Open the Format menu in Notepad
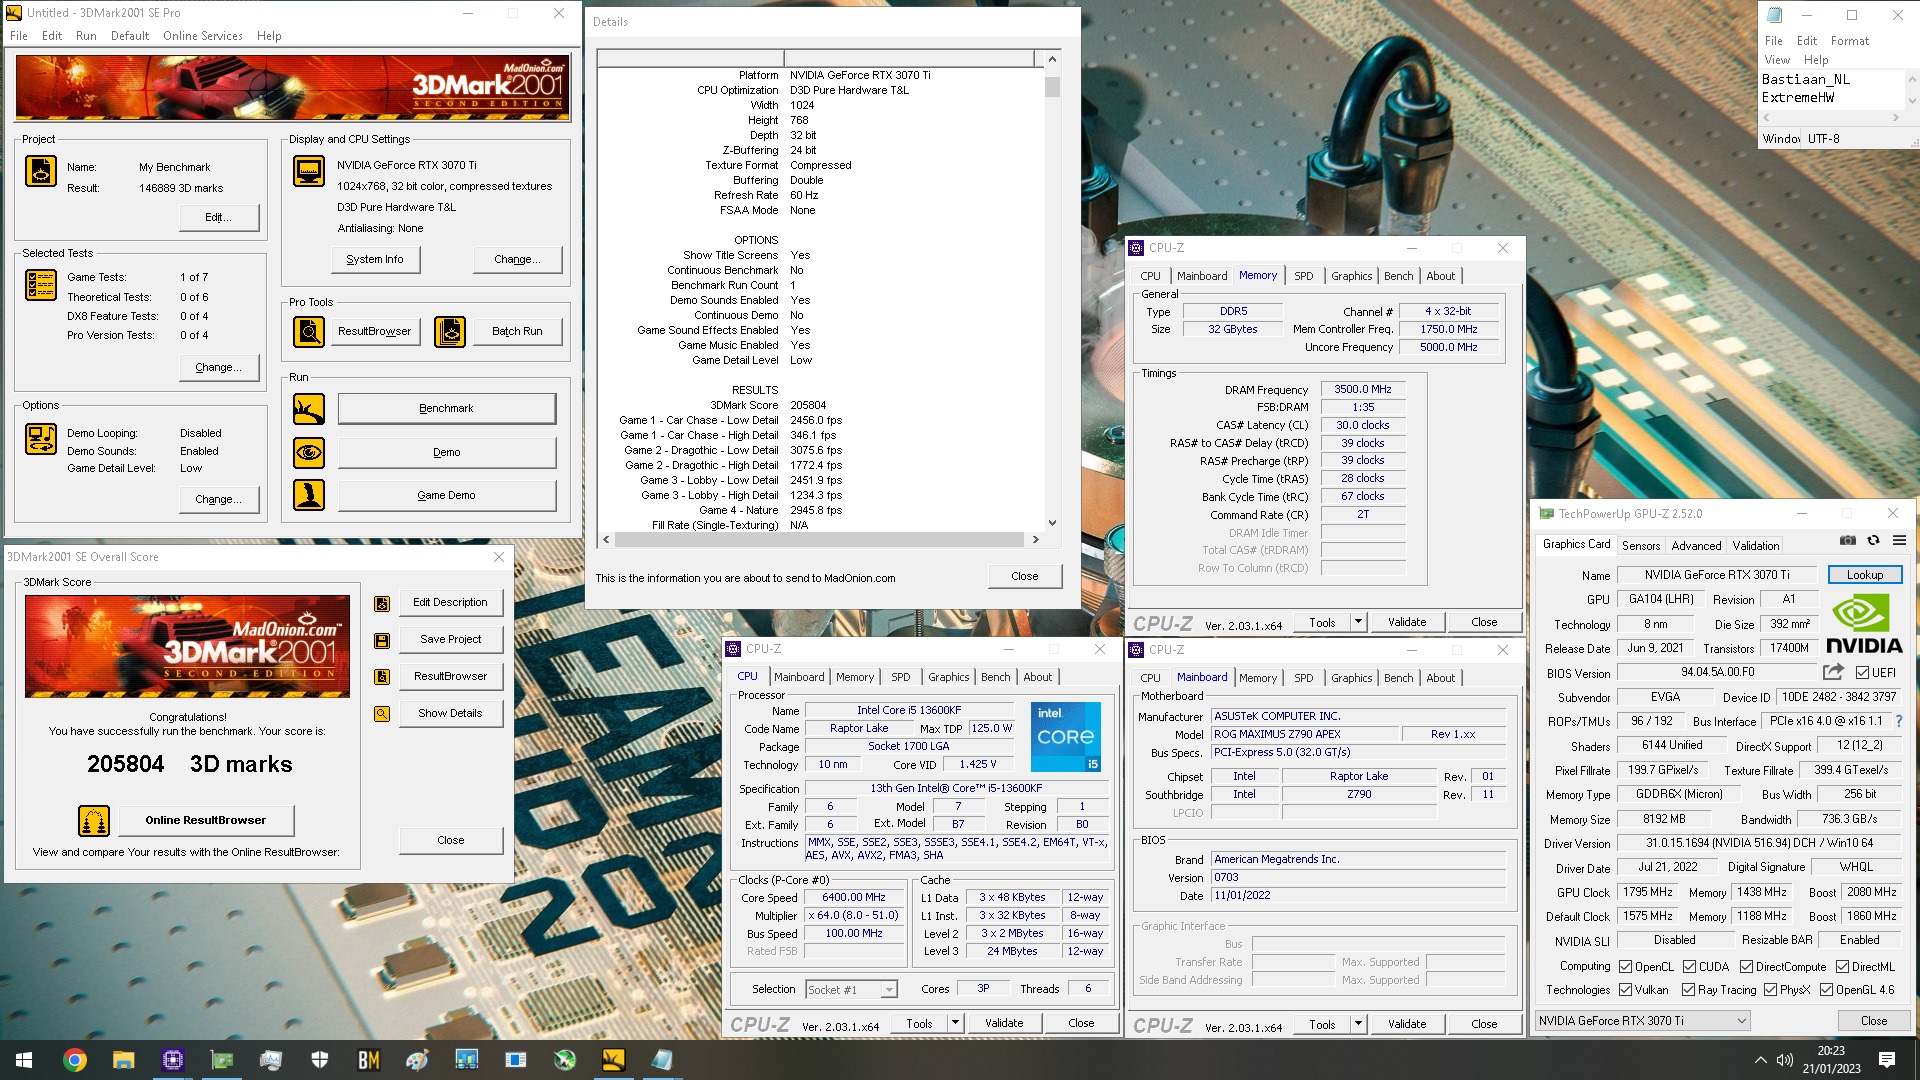Image resolution: width=1920 pixels, height=1080 pixels. [1849, 41]
